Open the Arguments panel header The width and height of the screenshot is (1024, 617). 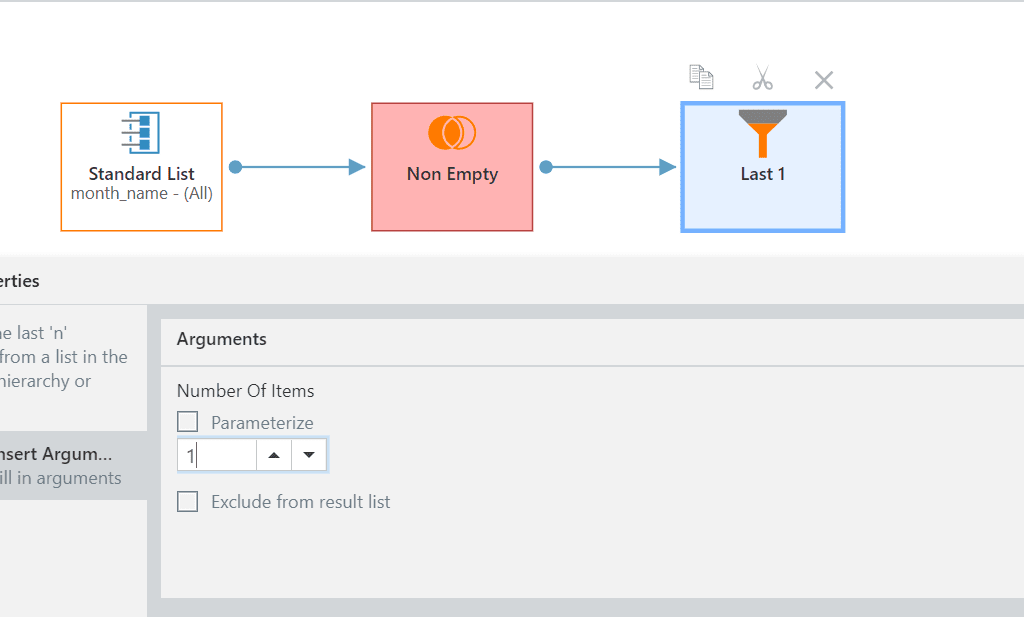click(x=222, y=339)
